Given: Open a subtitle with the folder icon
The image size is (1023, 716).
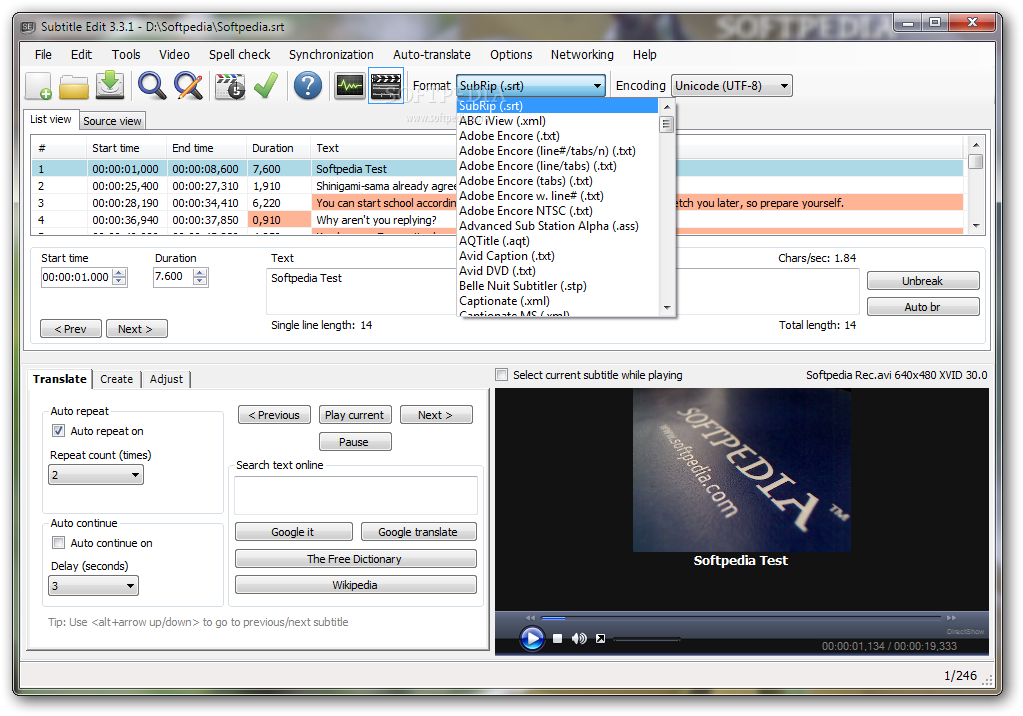Looking at the screenshot, I should [x=74, y=86].
